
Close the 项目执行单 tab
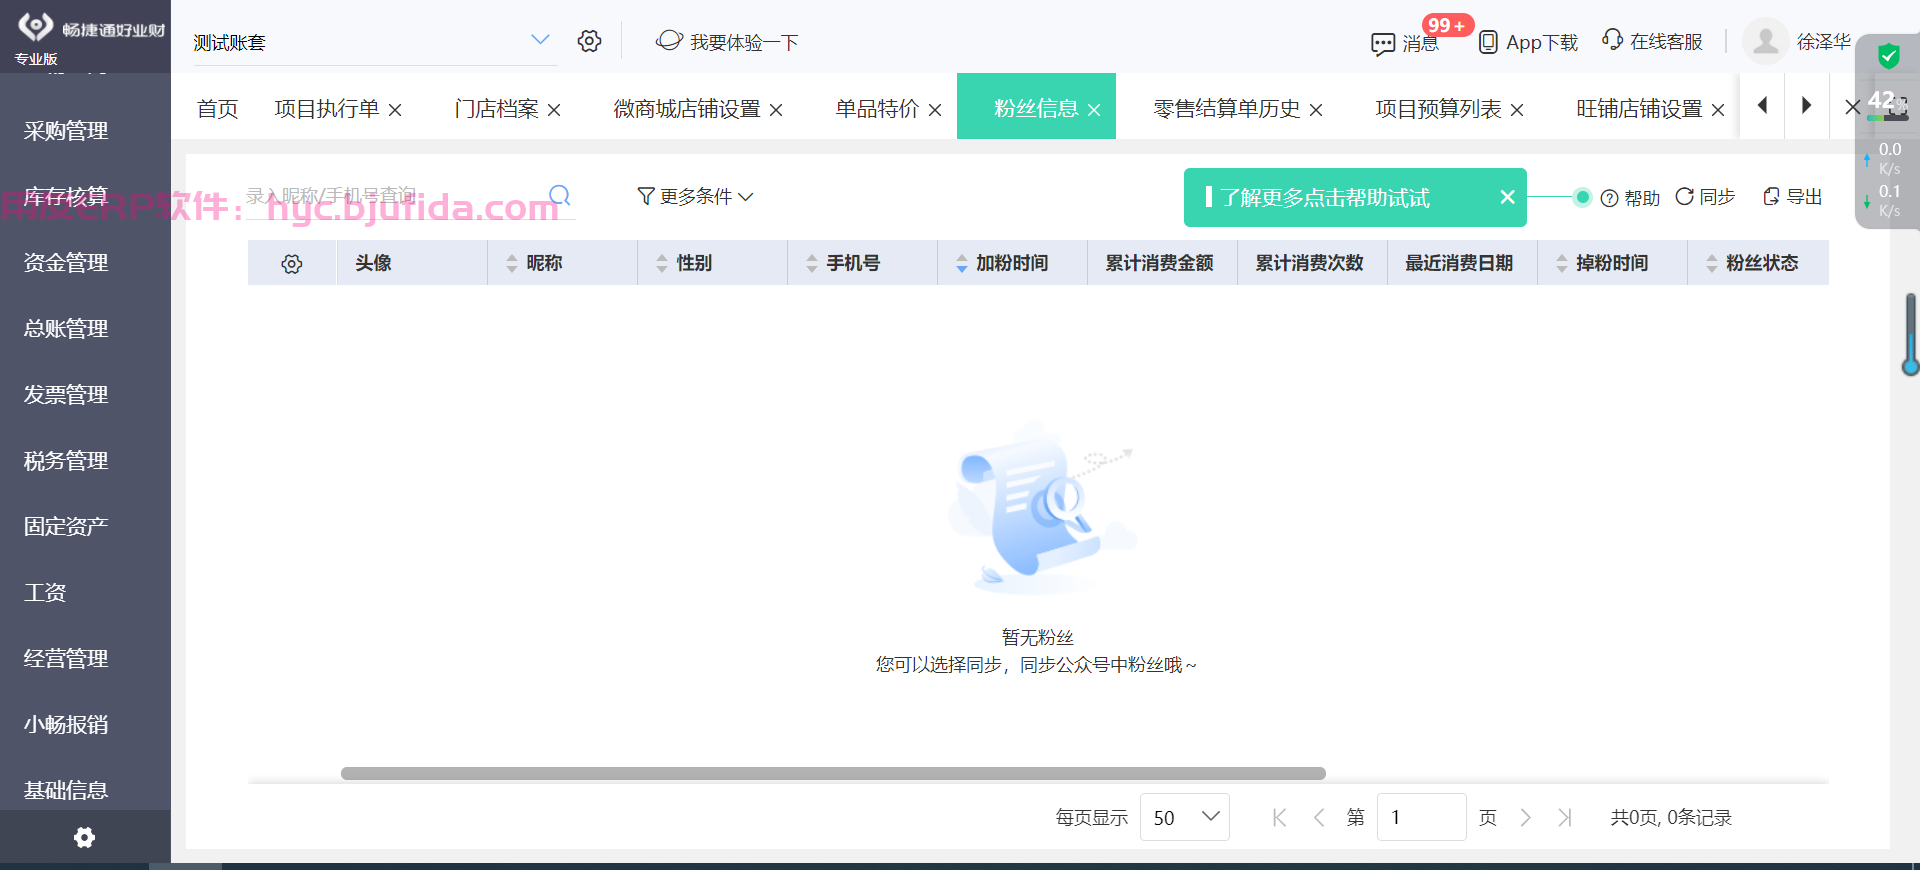pyautogui.click(x=395, y=110)
